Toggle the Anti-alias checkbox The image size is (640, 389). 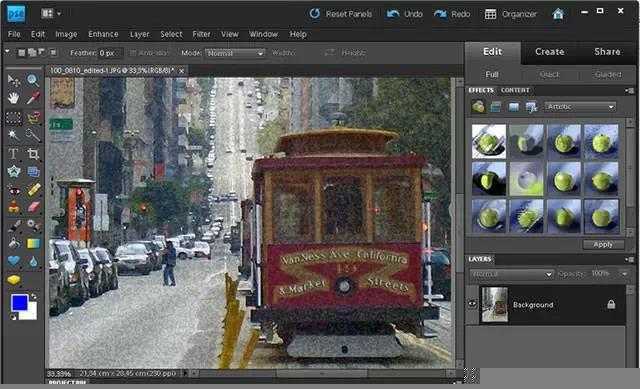133,53
